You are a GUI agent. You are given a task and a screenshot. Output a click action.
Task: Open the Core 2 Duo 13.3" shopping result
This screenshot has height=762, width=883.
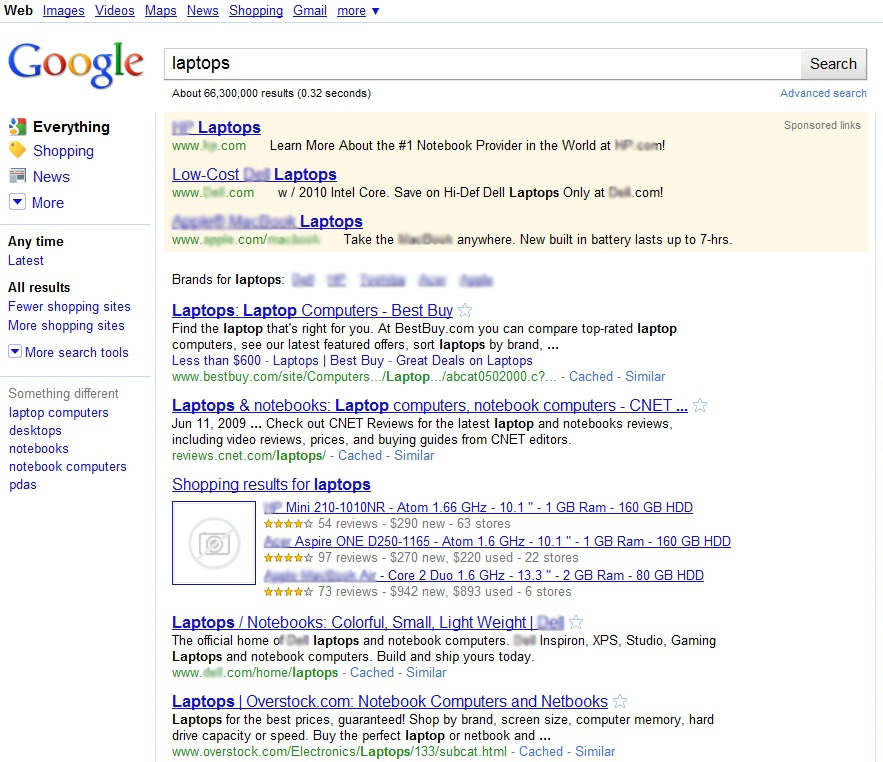pyautogui.click(x=484, y=575)
